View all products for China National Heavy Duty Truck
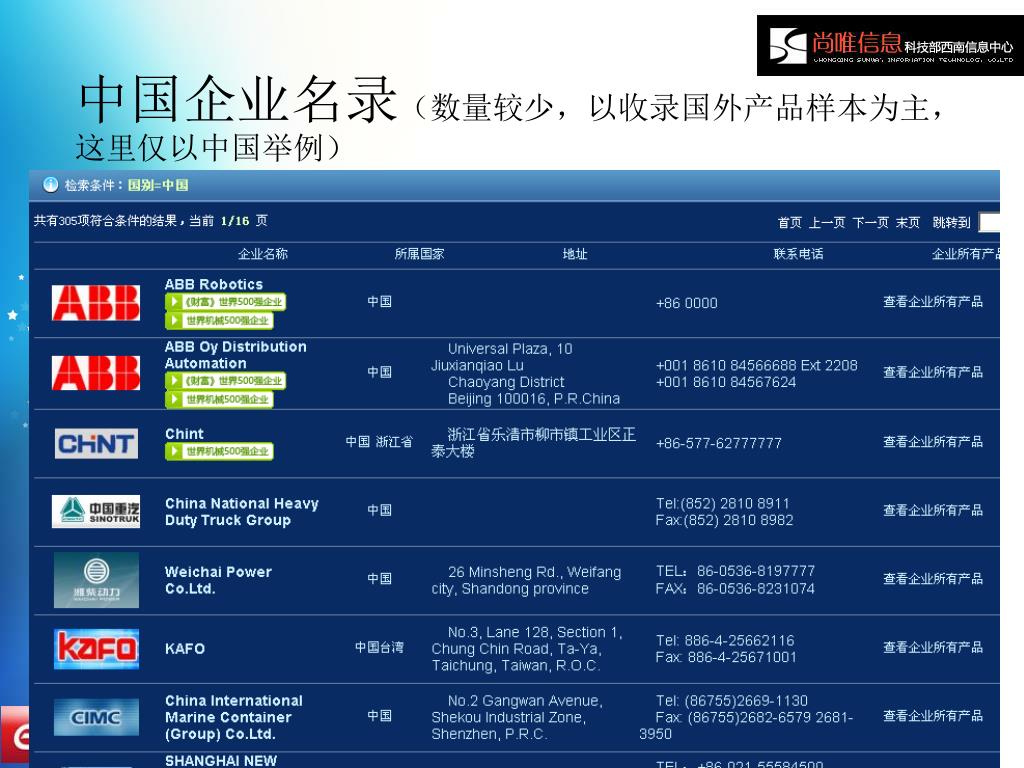The height and width of the screenshot is (768, 1024). [x=933, y=510]
